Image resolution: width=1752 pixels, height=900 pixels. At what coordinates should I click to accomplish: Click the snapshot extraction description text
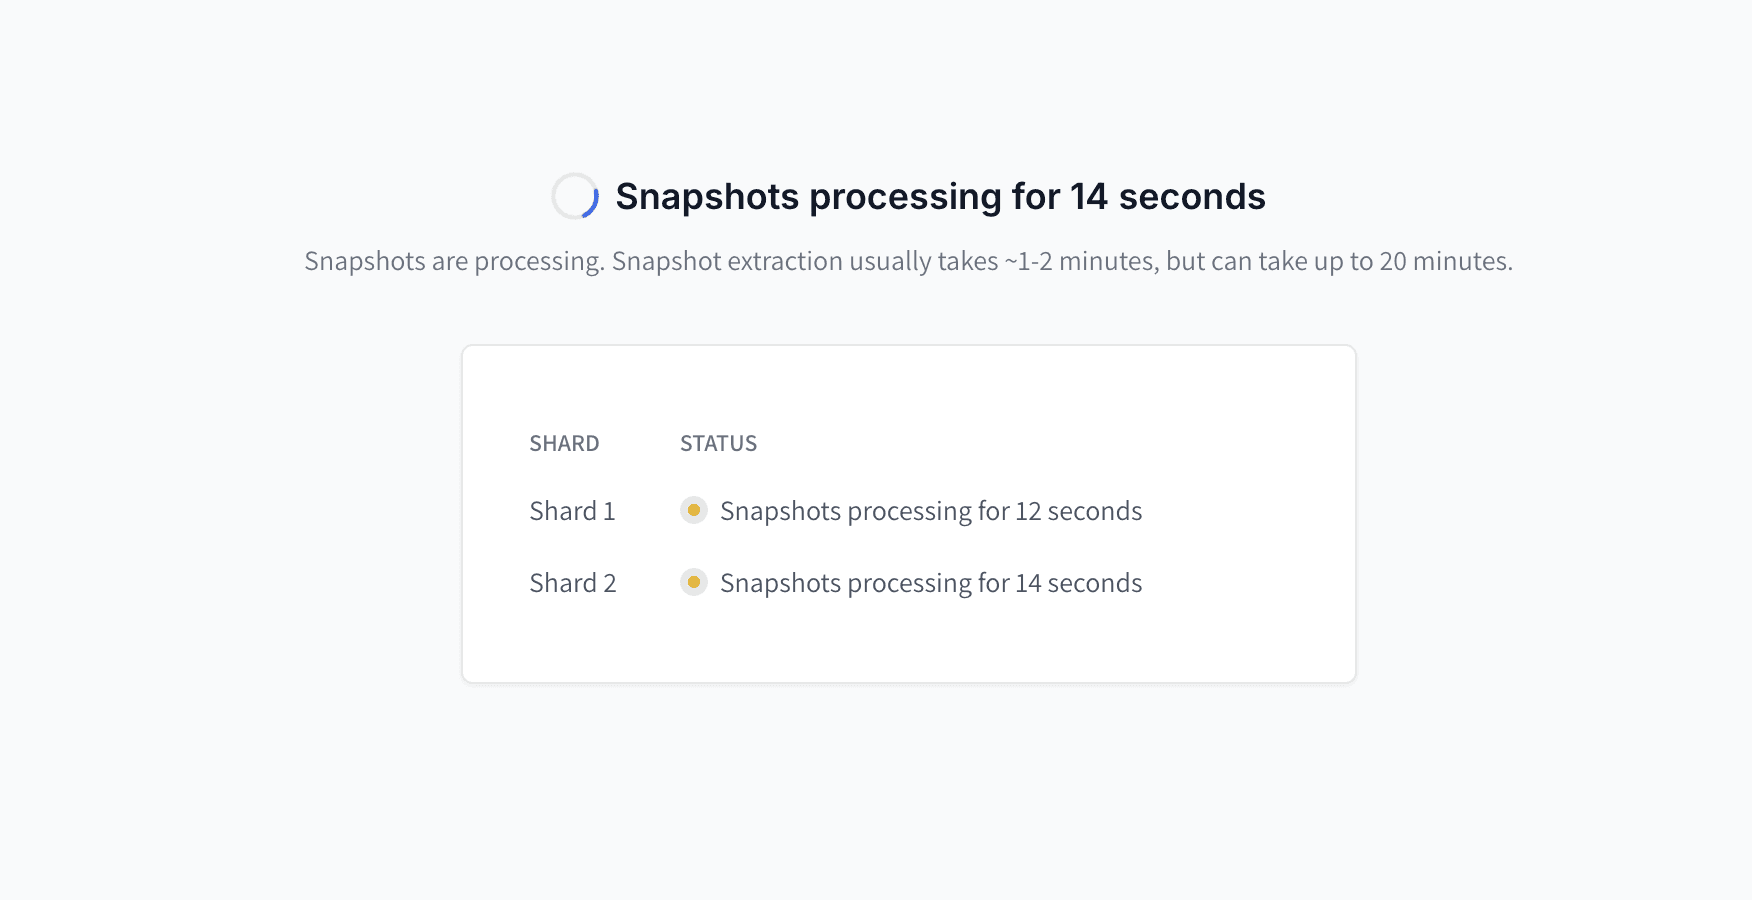coord(908,261)
